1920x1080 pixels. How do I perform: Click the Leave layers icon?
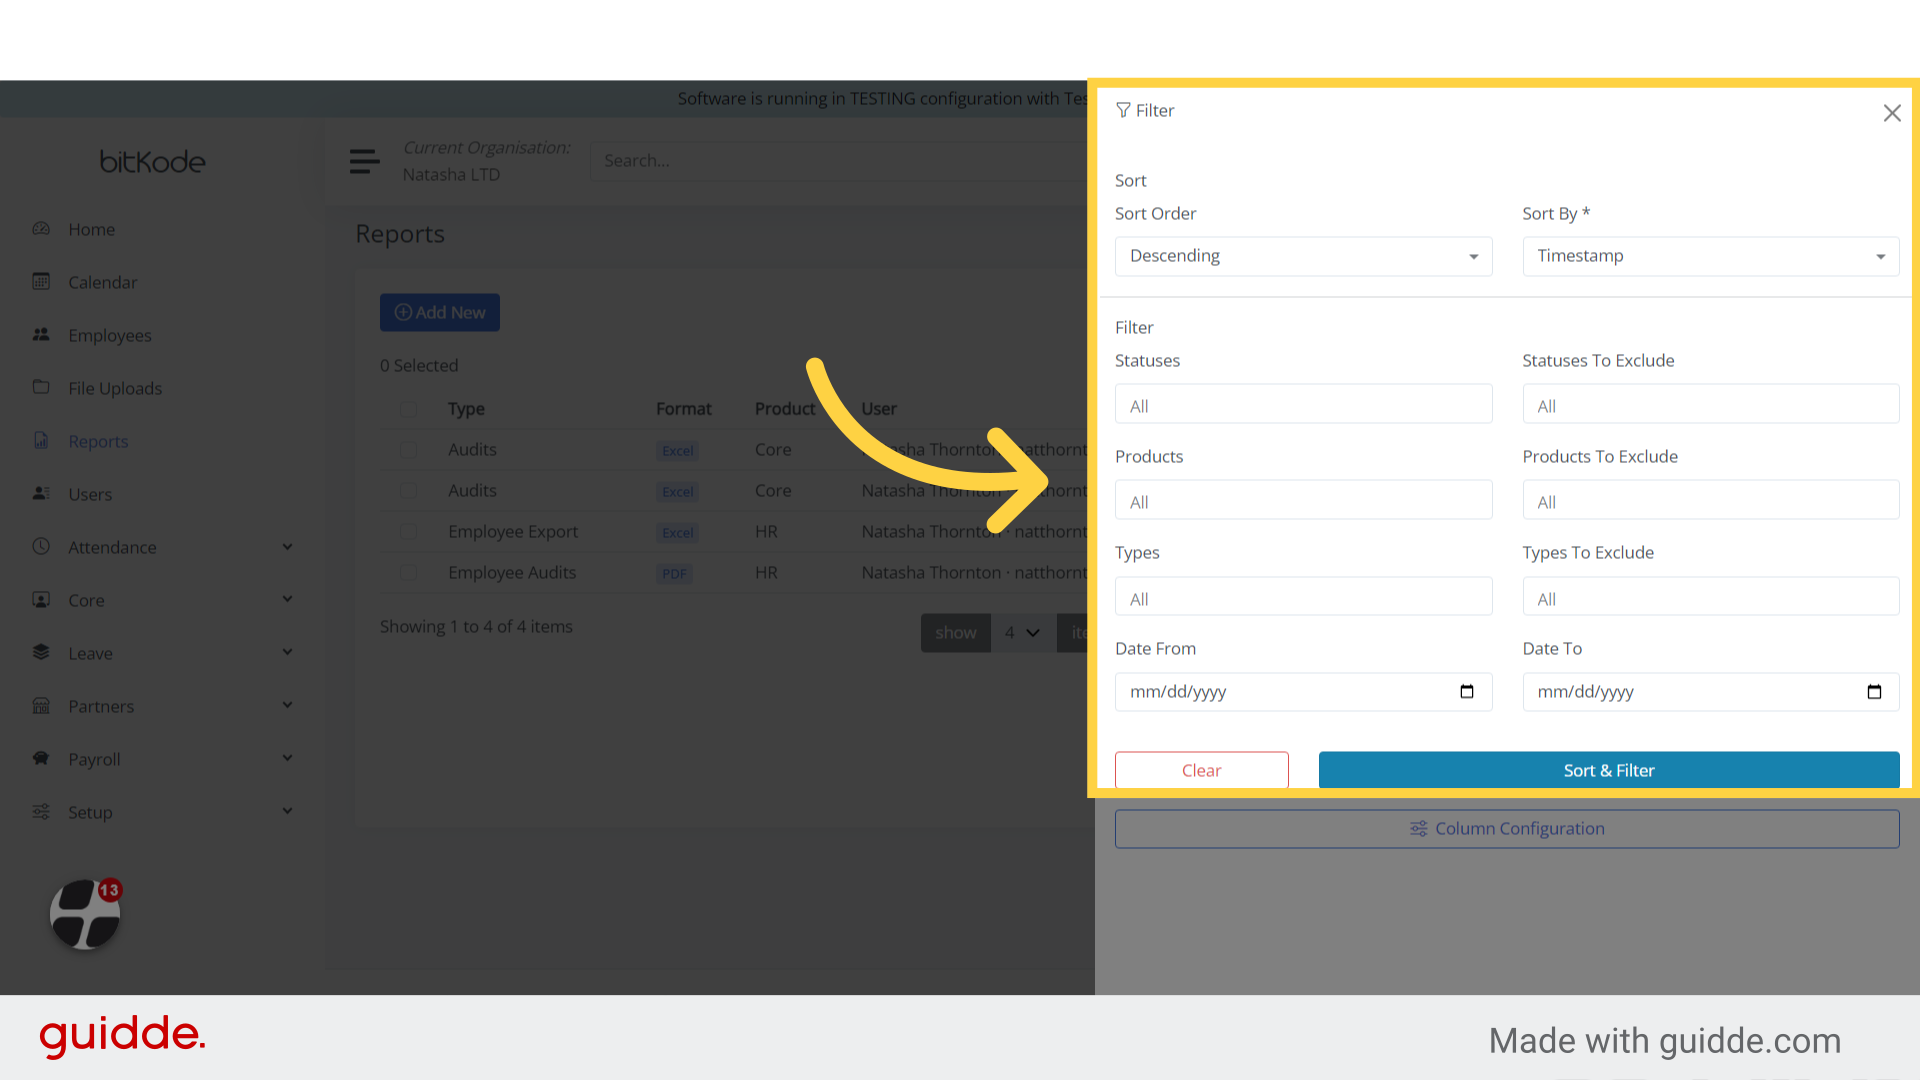pos(41,653)
